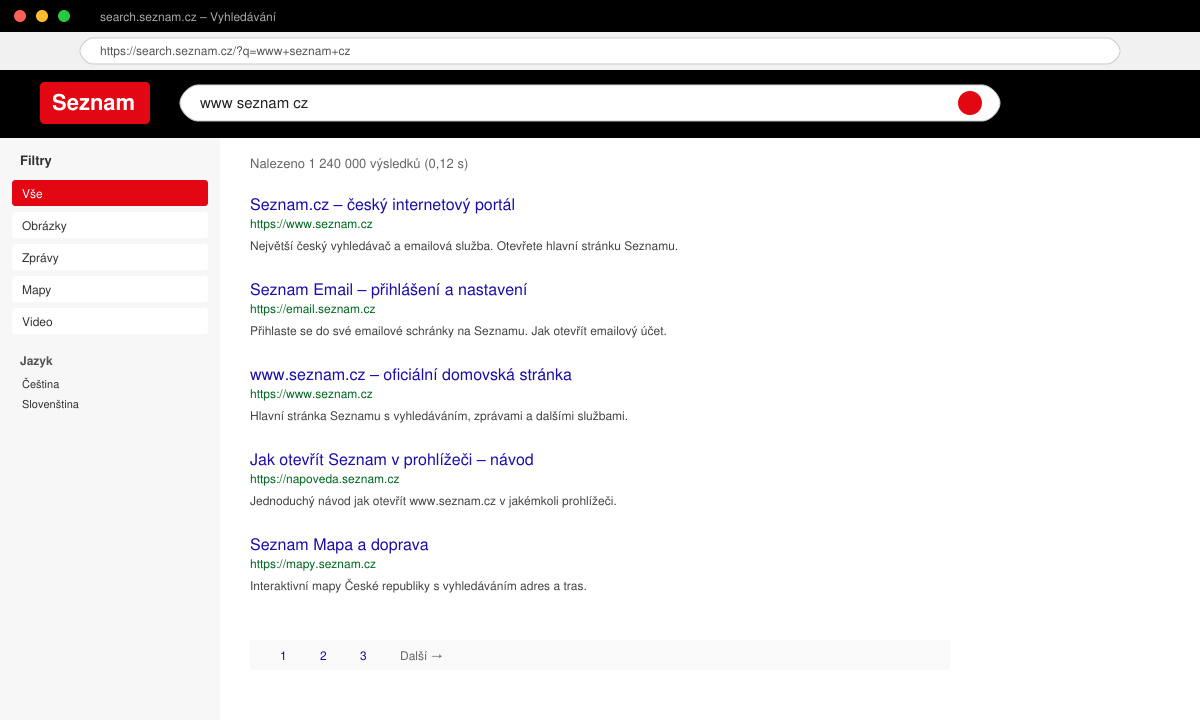Click the snippet "Jednoduchý návod jak otevřít"

[433, 501]
